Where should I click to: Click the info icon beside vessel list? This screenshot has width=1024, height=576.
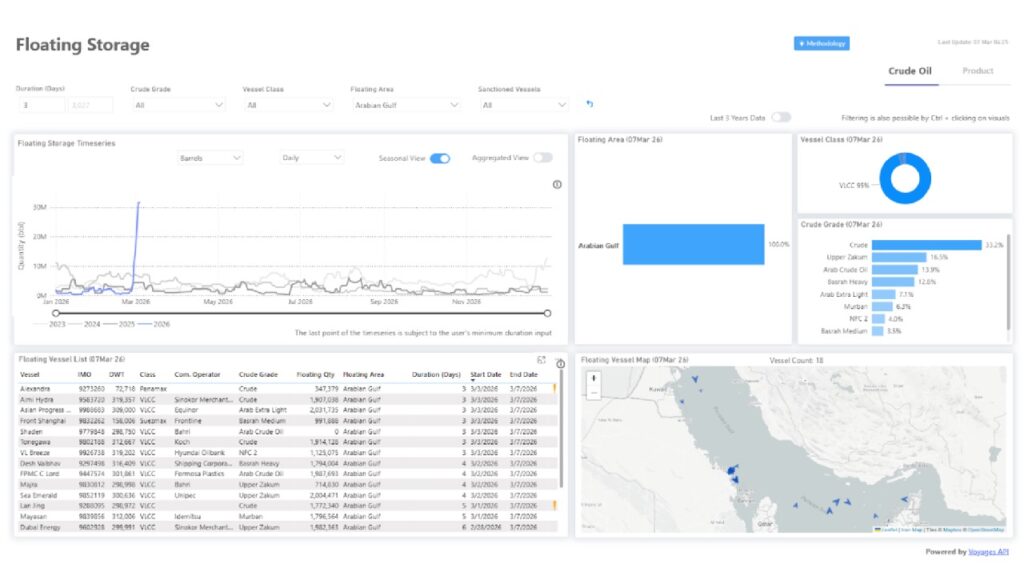559,364
